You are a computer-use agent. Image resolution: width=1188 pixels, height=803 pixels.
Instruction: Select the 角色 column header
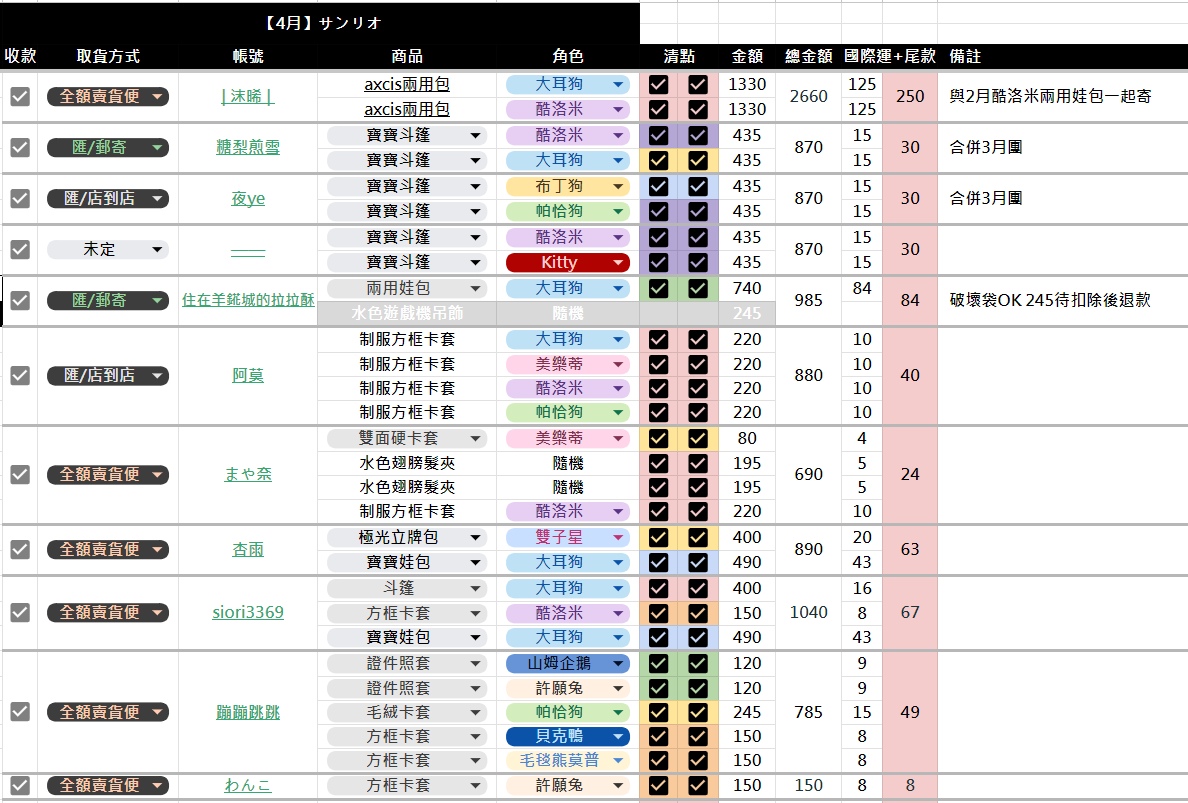(x=567, y=56)
